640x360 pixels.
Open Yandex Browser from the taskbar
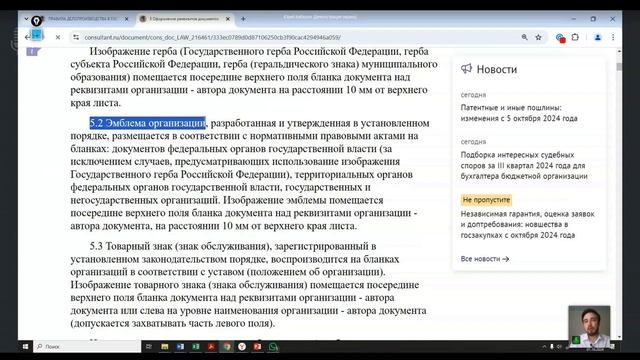click(242, 347)
